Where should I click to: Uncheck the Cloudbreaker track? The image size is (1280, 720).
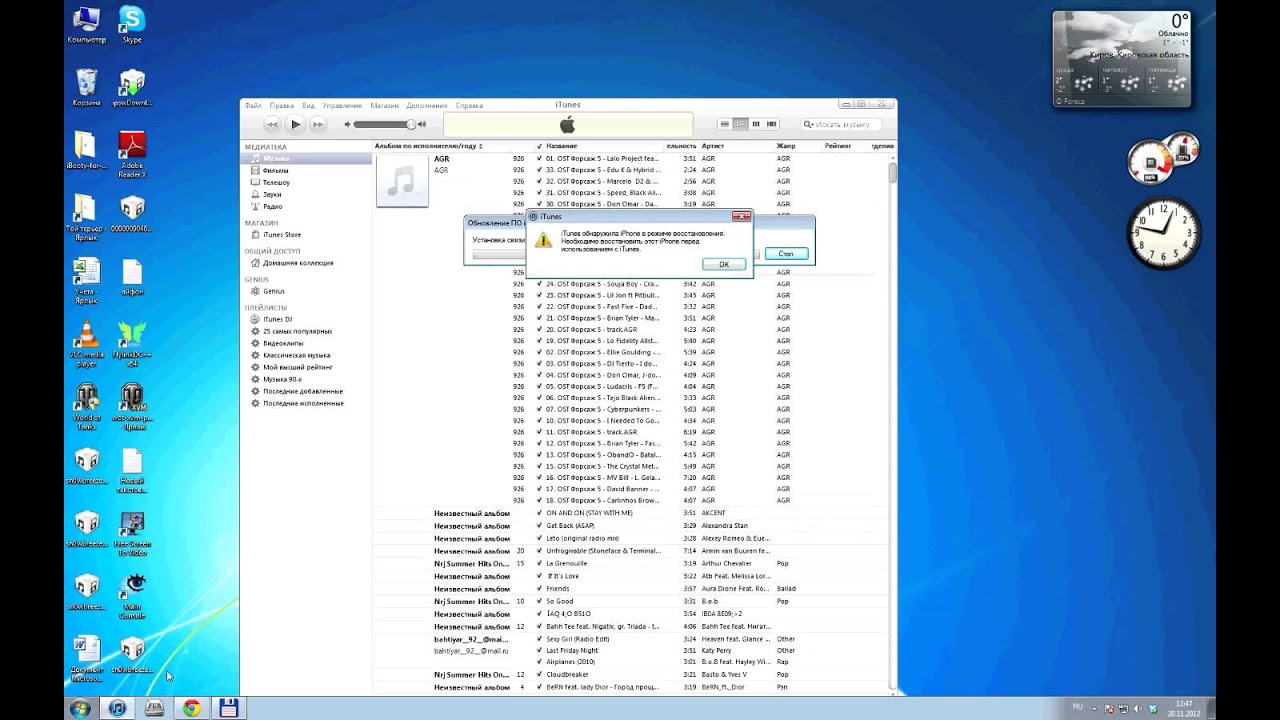tap(539, 674)
